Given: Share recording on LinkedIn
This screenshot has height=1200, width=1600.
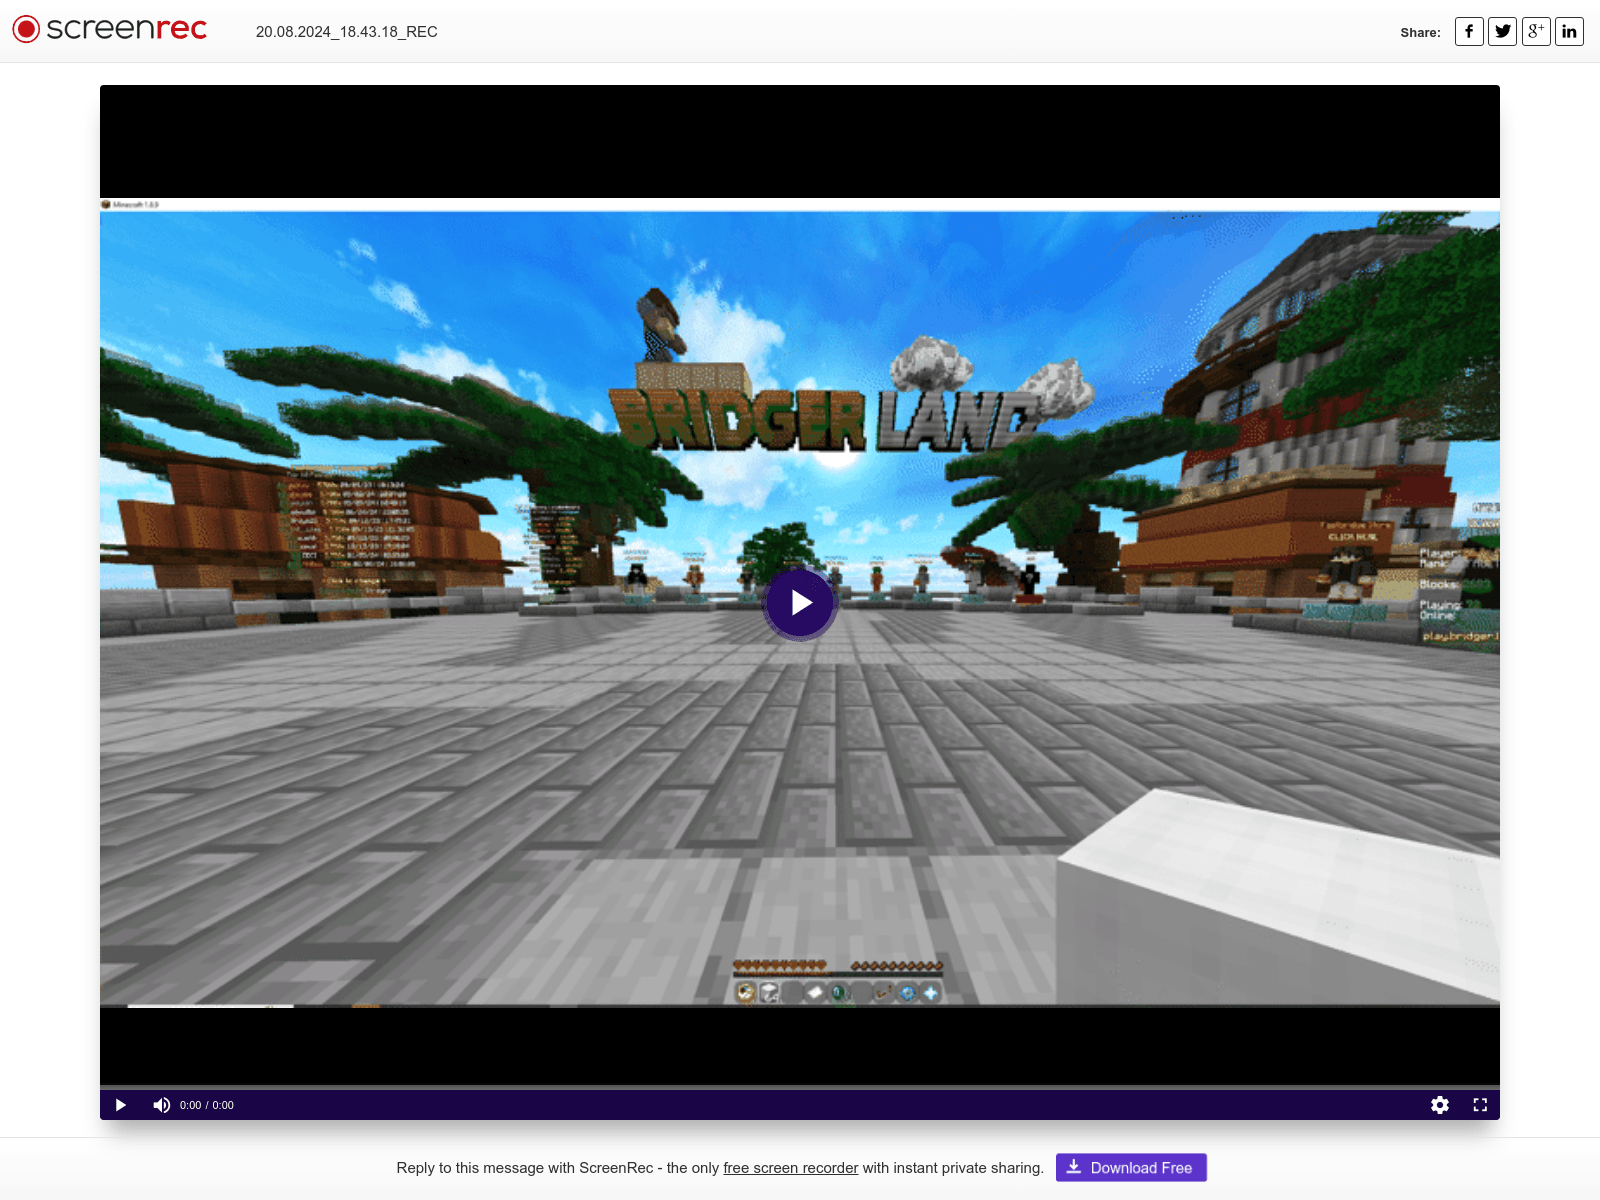Looking at the screenshot, I should [x=1569, y=32].
